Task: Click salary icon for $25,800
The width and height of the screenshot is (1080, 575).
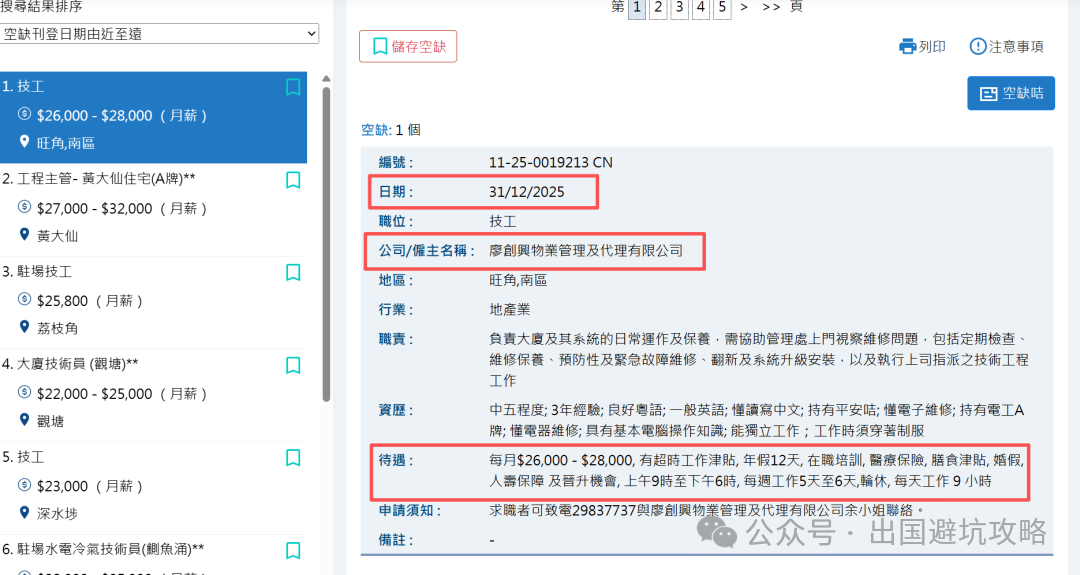Action: [x=24, y=299]
